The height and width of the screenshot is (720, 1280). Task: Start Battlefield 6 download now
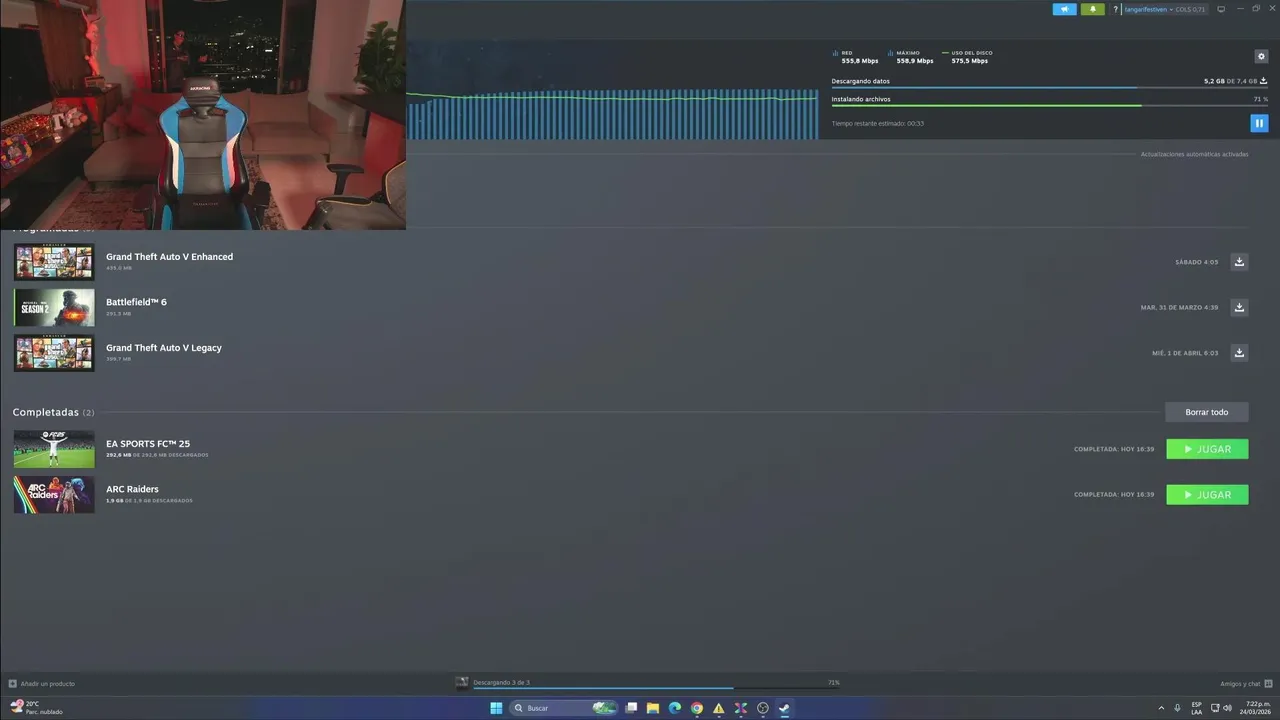1239,307
